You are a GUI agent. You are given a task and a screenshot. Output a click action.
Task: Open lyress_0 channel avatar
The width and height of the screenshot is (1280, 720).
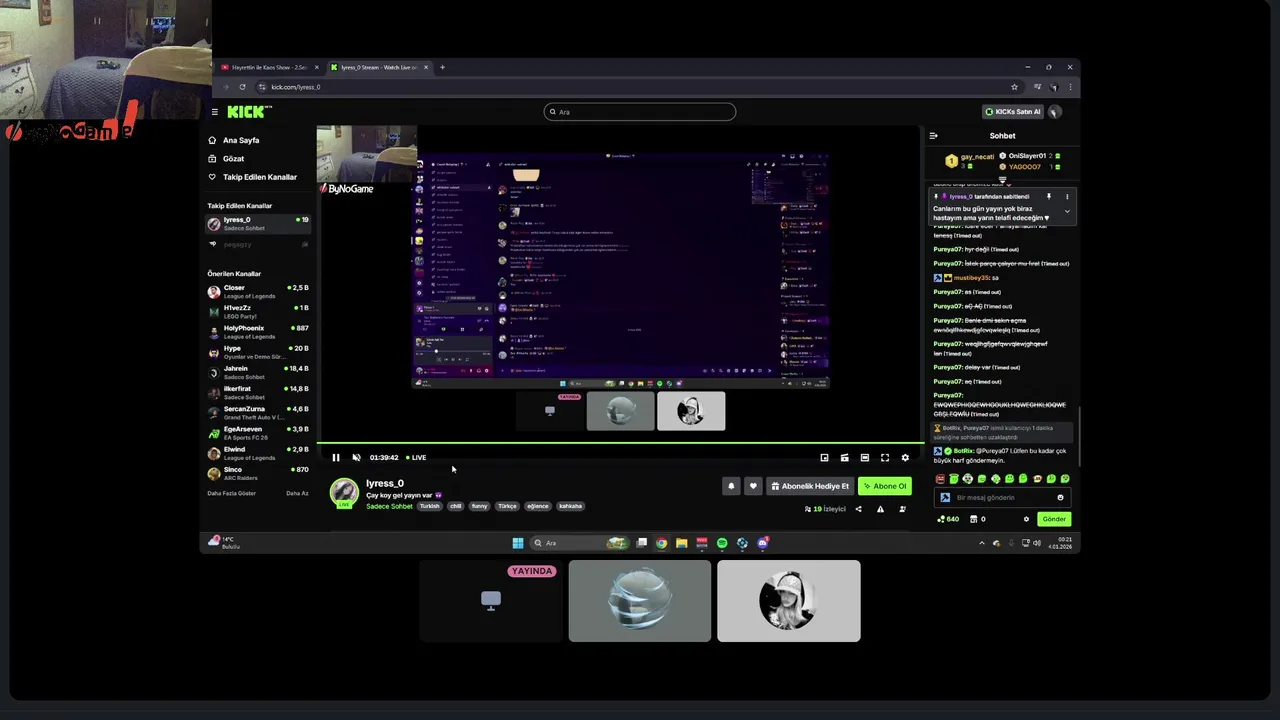click(344, 492)
